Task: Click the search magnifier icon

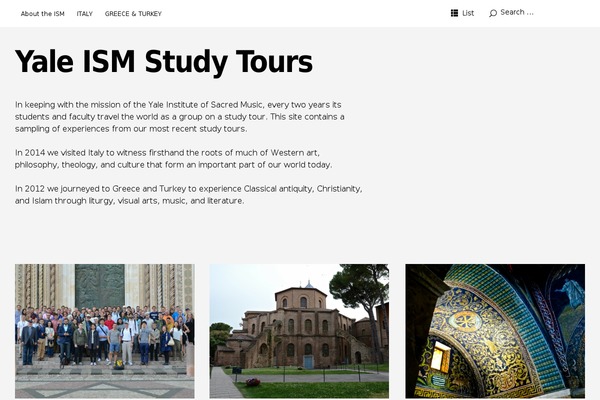Action: tap(493, 13)
